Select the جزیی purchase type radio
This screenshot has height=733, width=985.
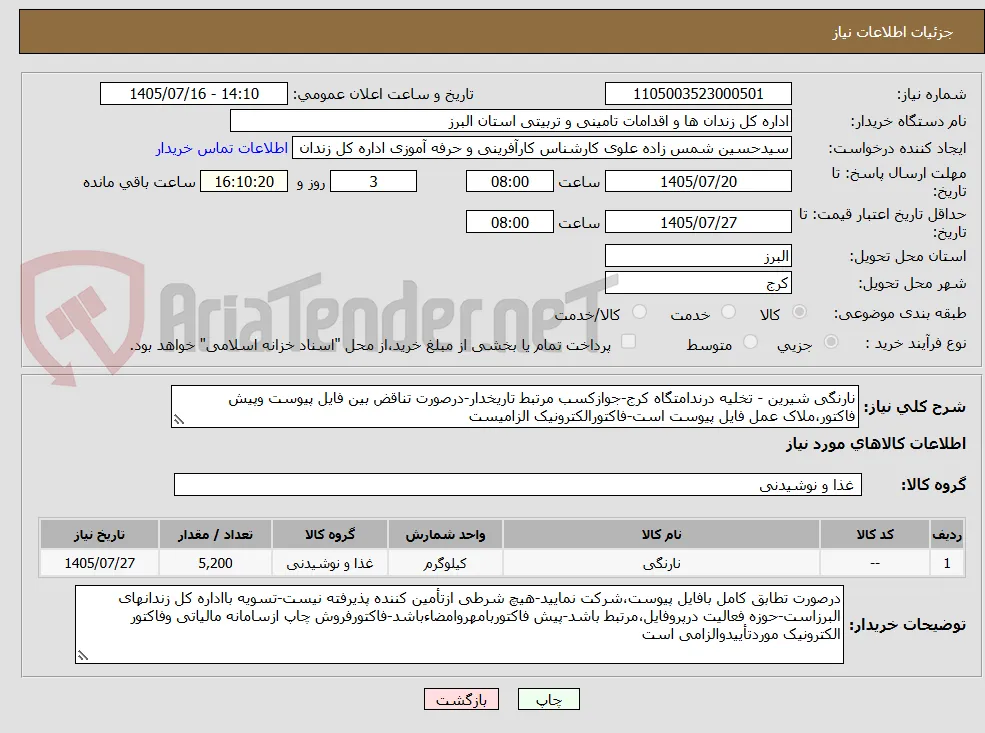point(830,342)
